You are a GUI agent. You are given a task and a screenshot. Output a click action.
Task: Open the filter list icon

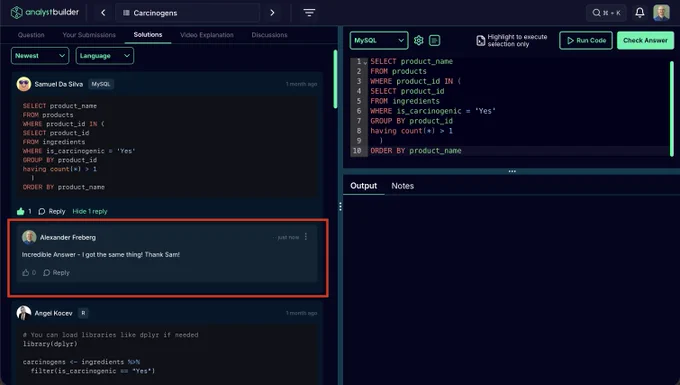coord(309,13)
